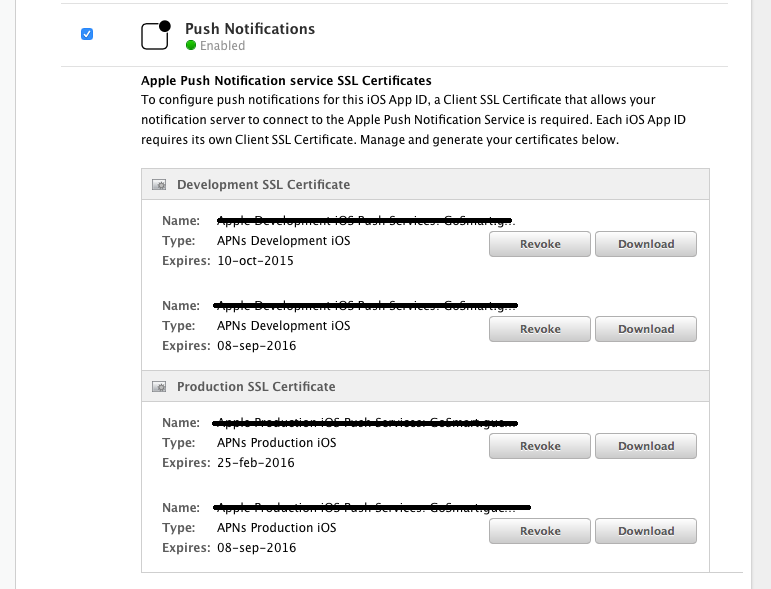Click the Push Notifications title text
771x589 pixels.
tap(250, 29)
